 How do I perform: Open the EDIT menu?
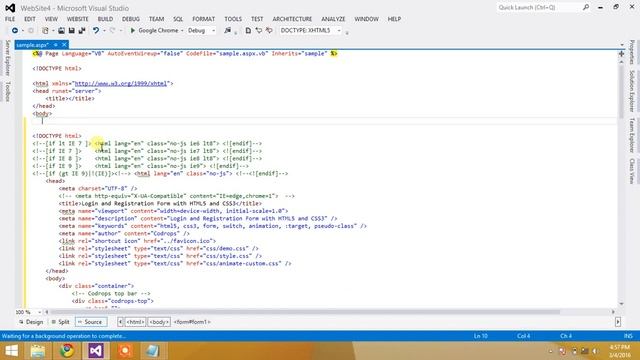click(x=30, y=19)
